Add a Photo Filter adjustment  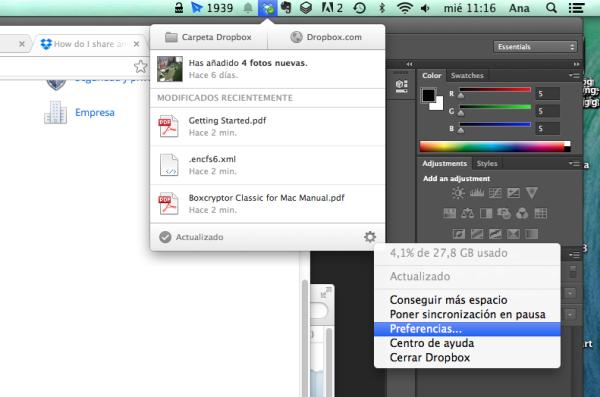(x=504, y=213)
